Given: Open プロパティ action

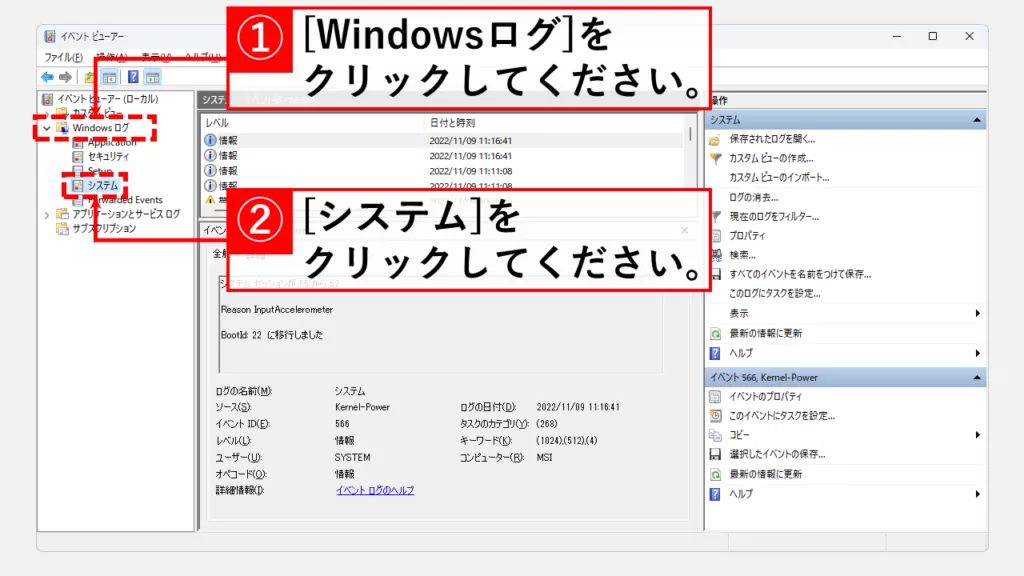Looking at the screenshot, I should (x=747, y=236).
